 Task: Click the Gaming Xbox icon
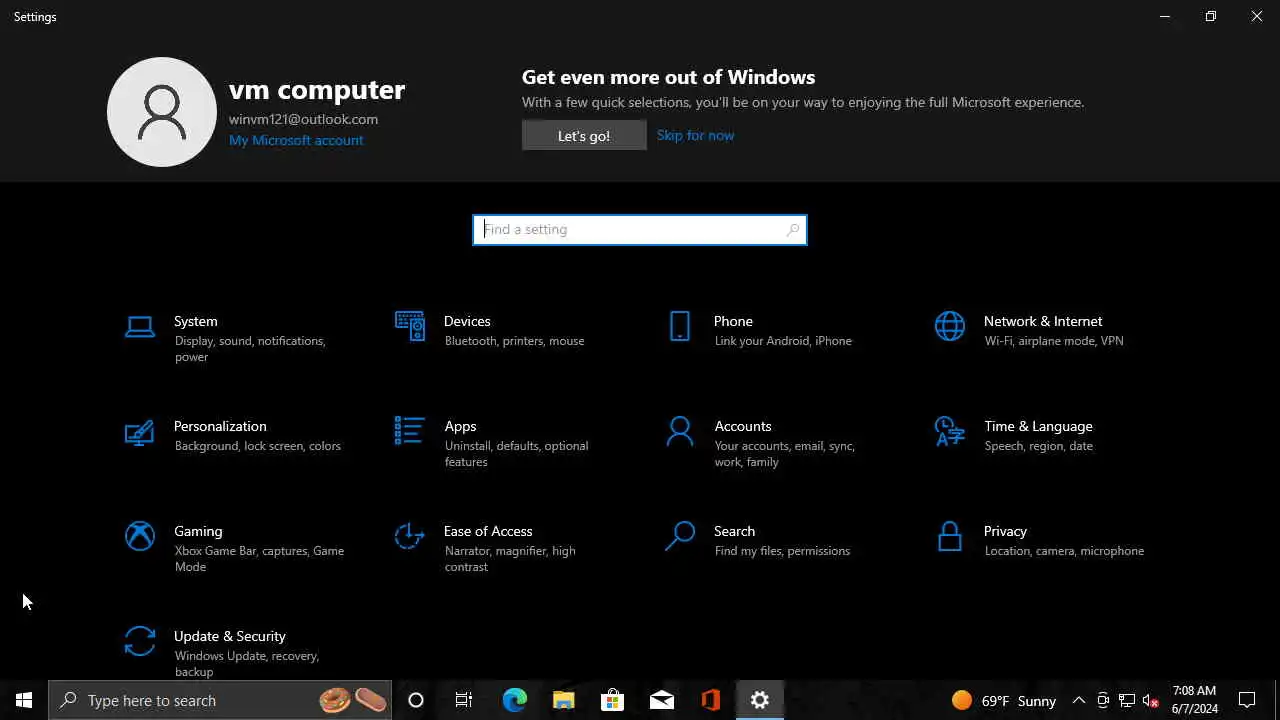tap(140, 536)
